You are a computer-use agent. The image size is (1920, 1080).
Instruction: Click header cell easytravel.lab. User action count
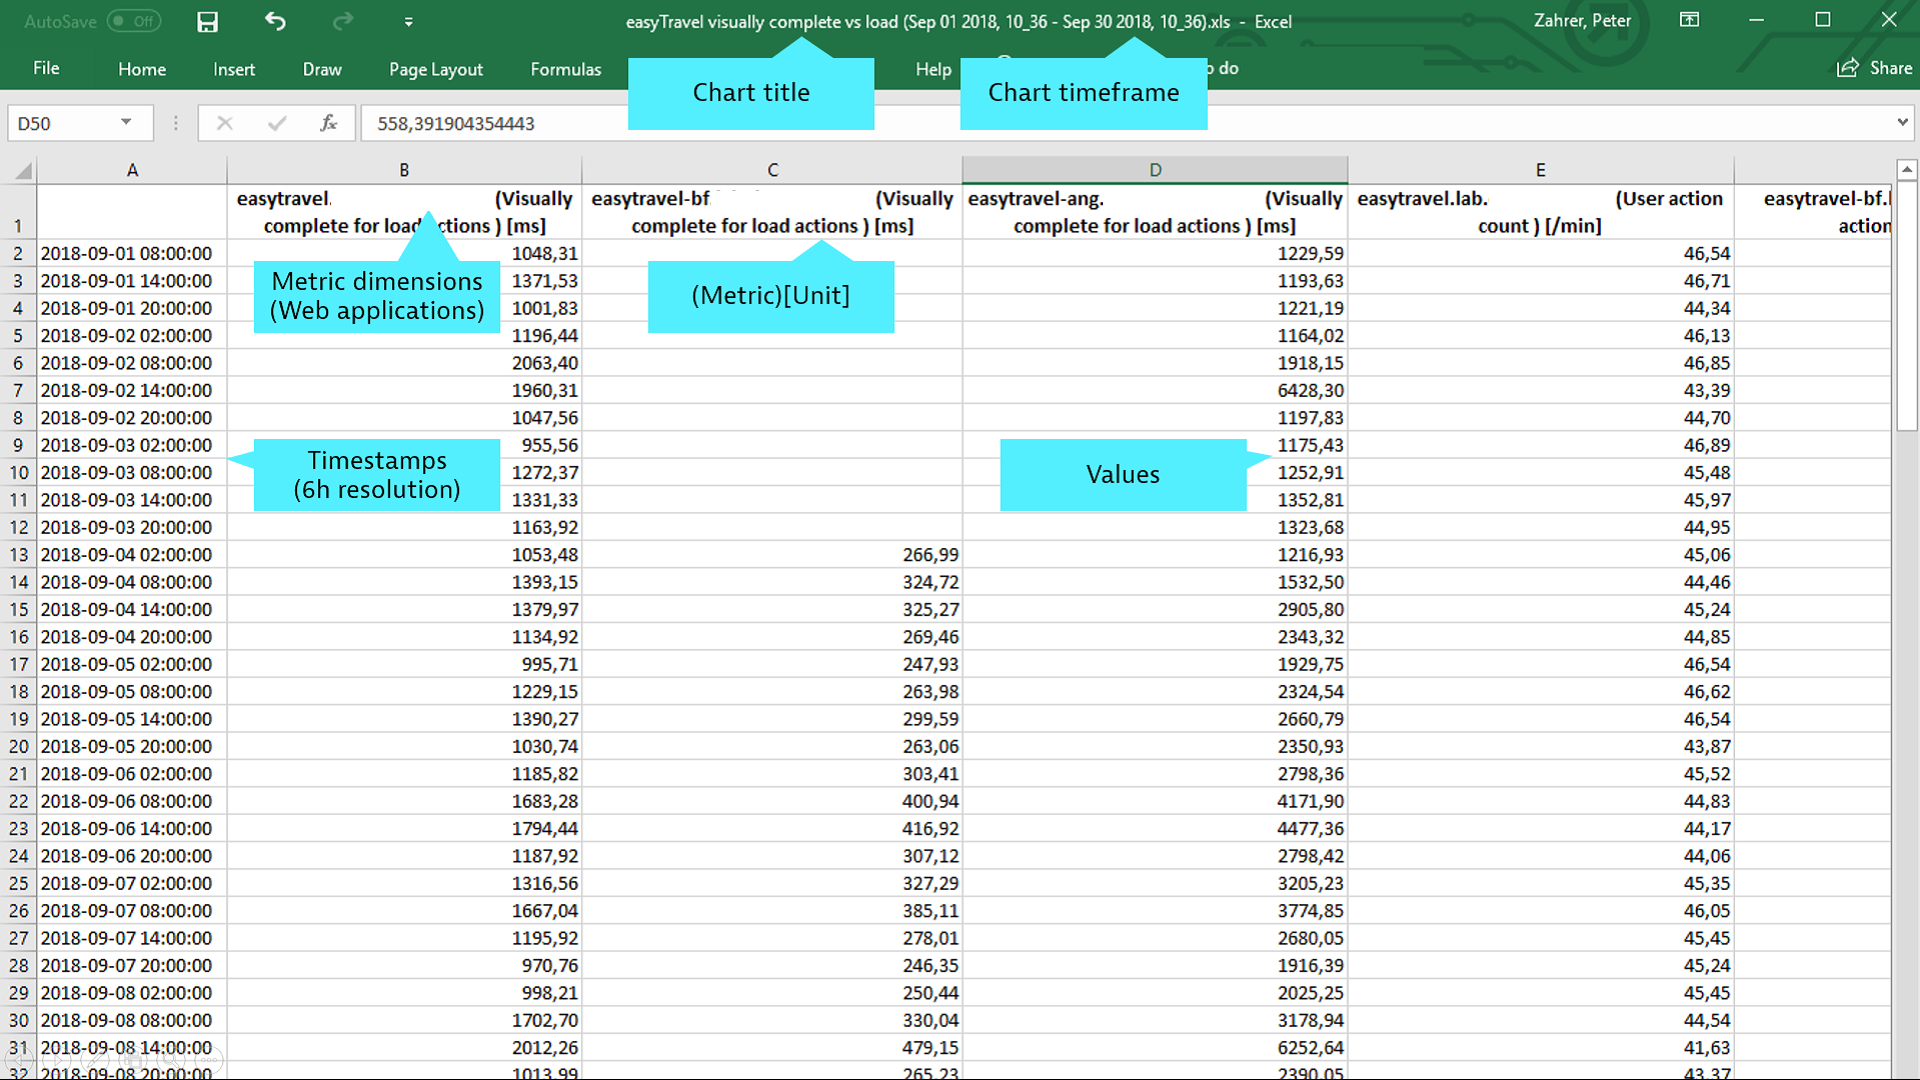coord(1540,212)
